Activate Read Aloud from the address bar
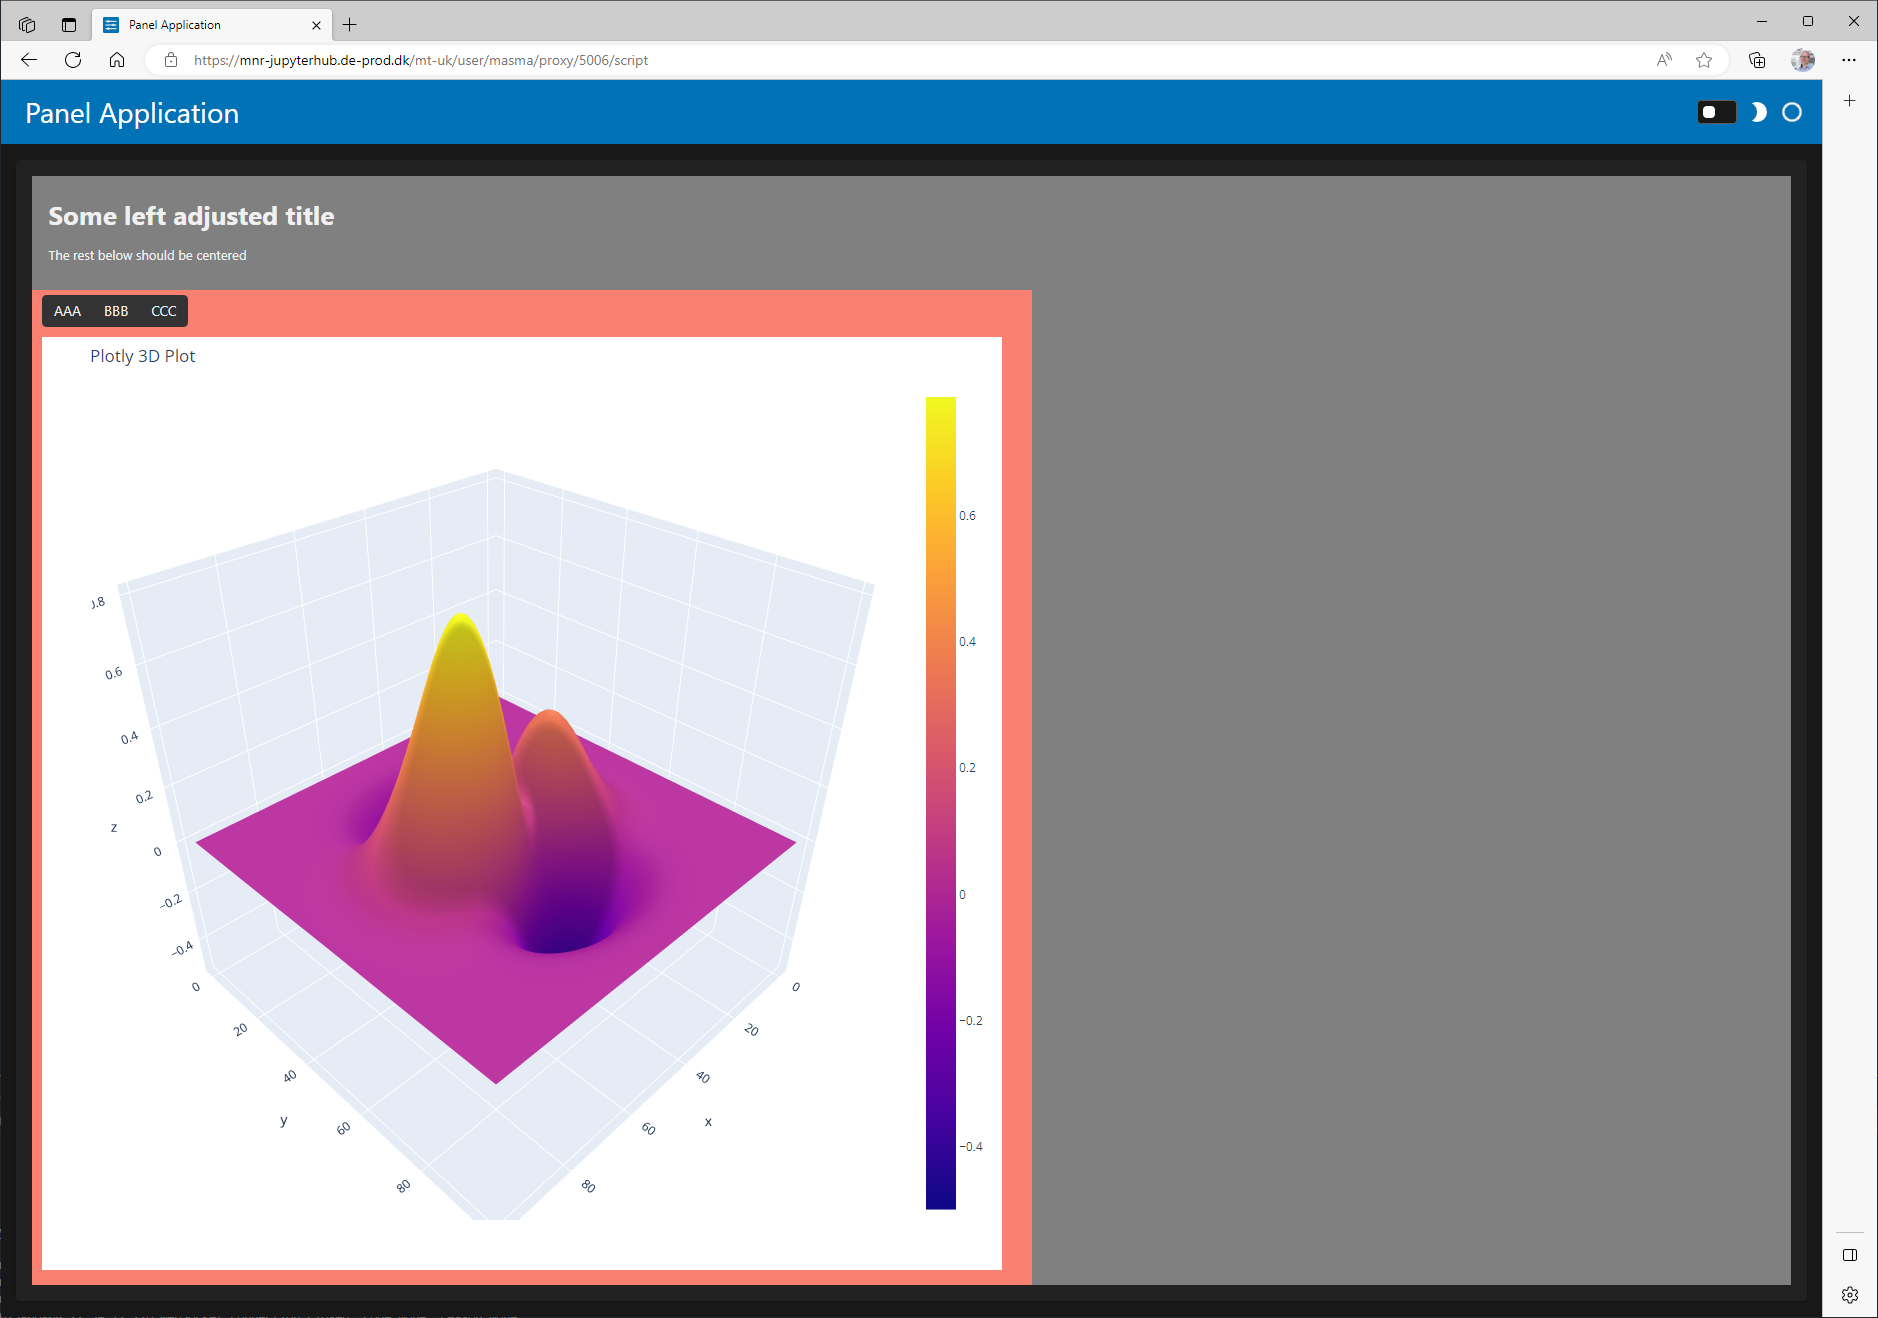This screenshot has height=1318, width=1878. point(1663,60)
